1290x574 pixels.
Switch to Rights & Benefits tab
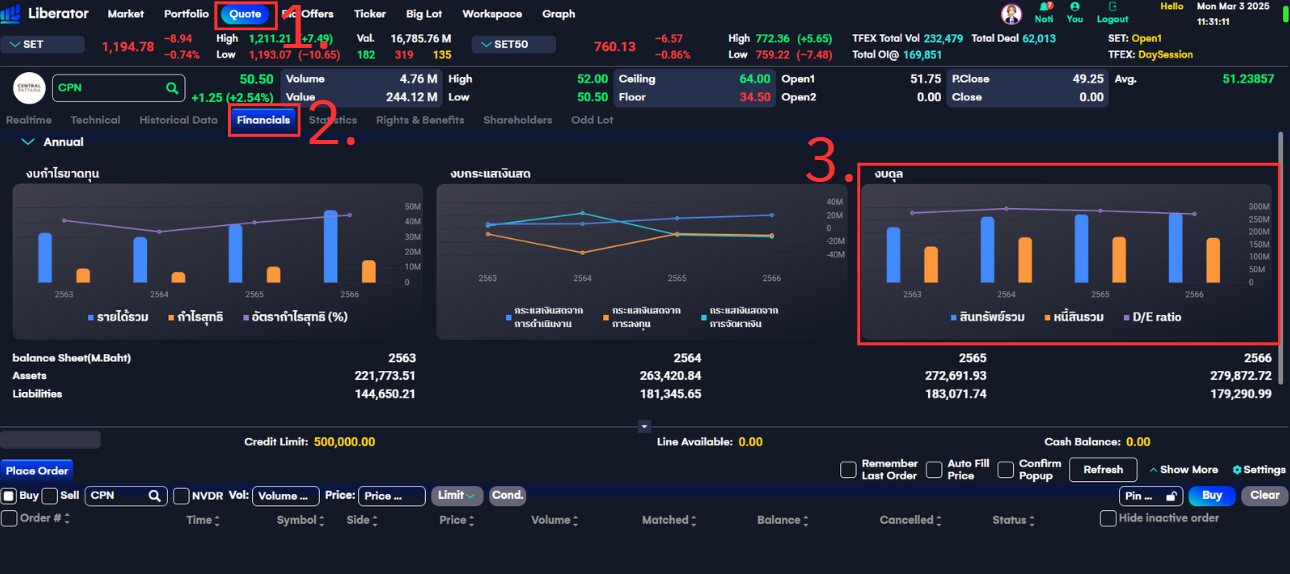420,120
